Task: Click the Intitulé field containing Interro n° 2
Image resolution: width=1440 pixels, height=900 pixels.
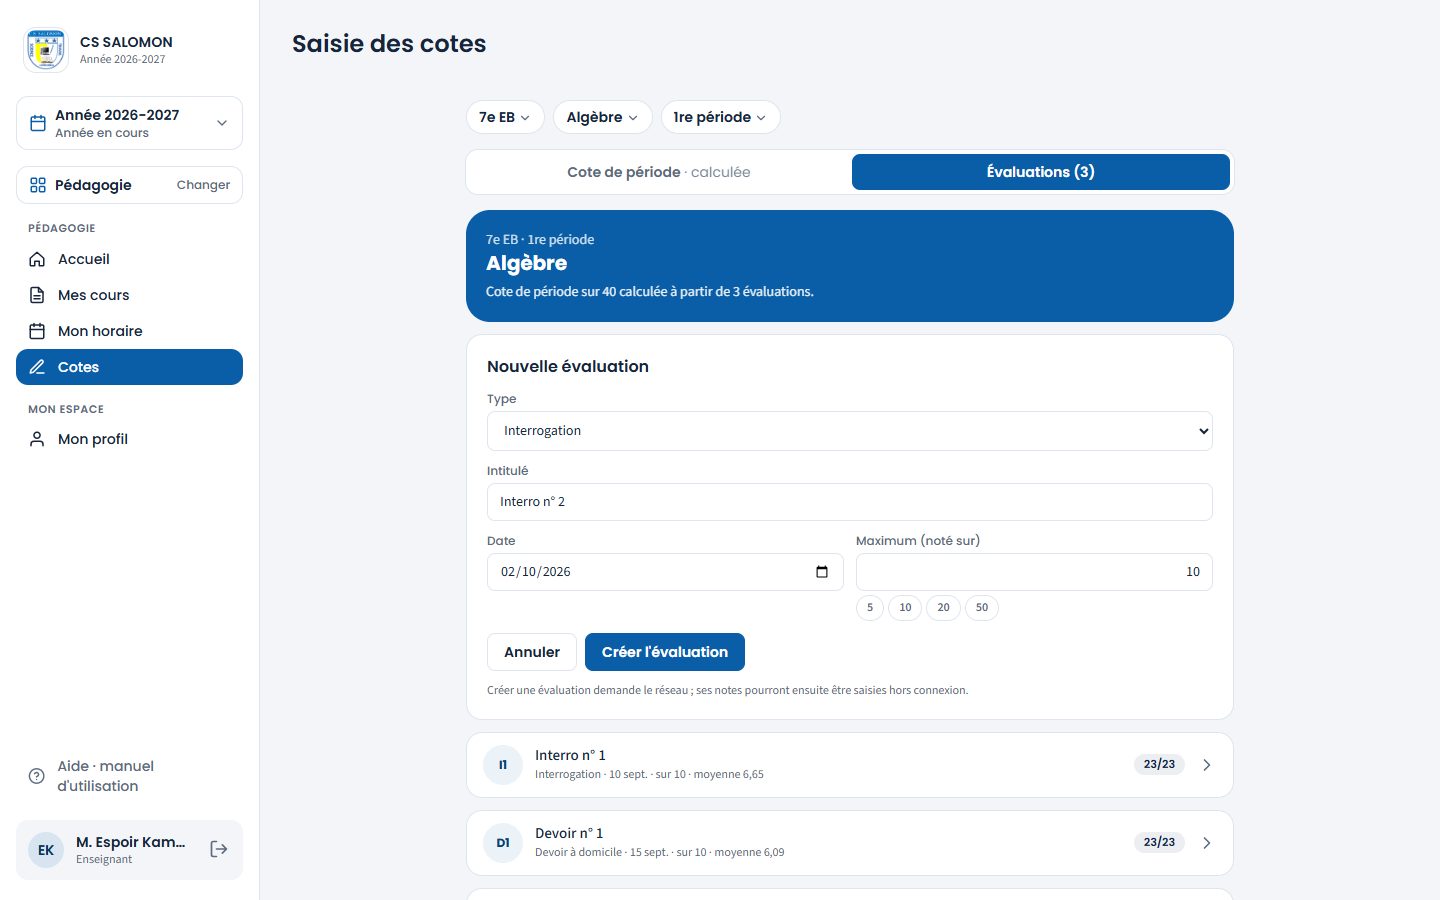Action: pos(850,502)
